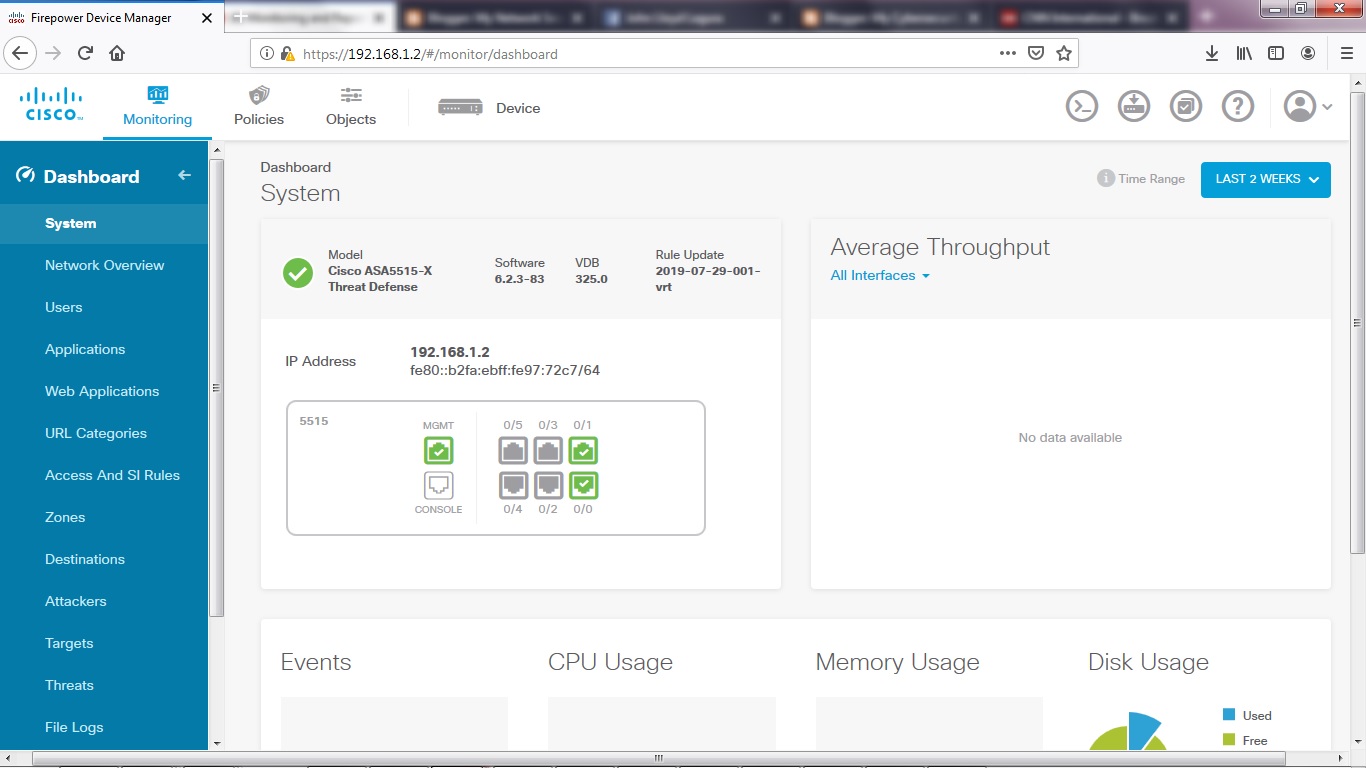Collapse the Dashboard sidebar with the arrow

pos(184,174)
